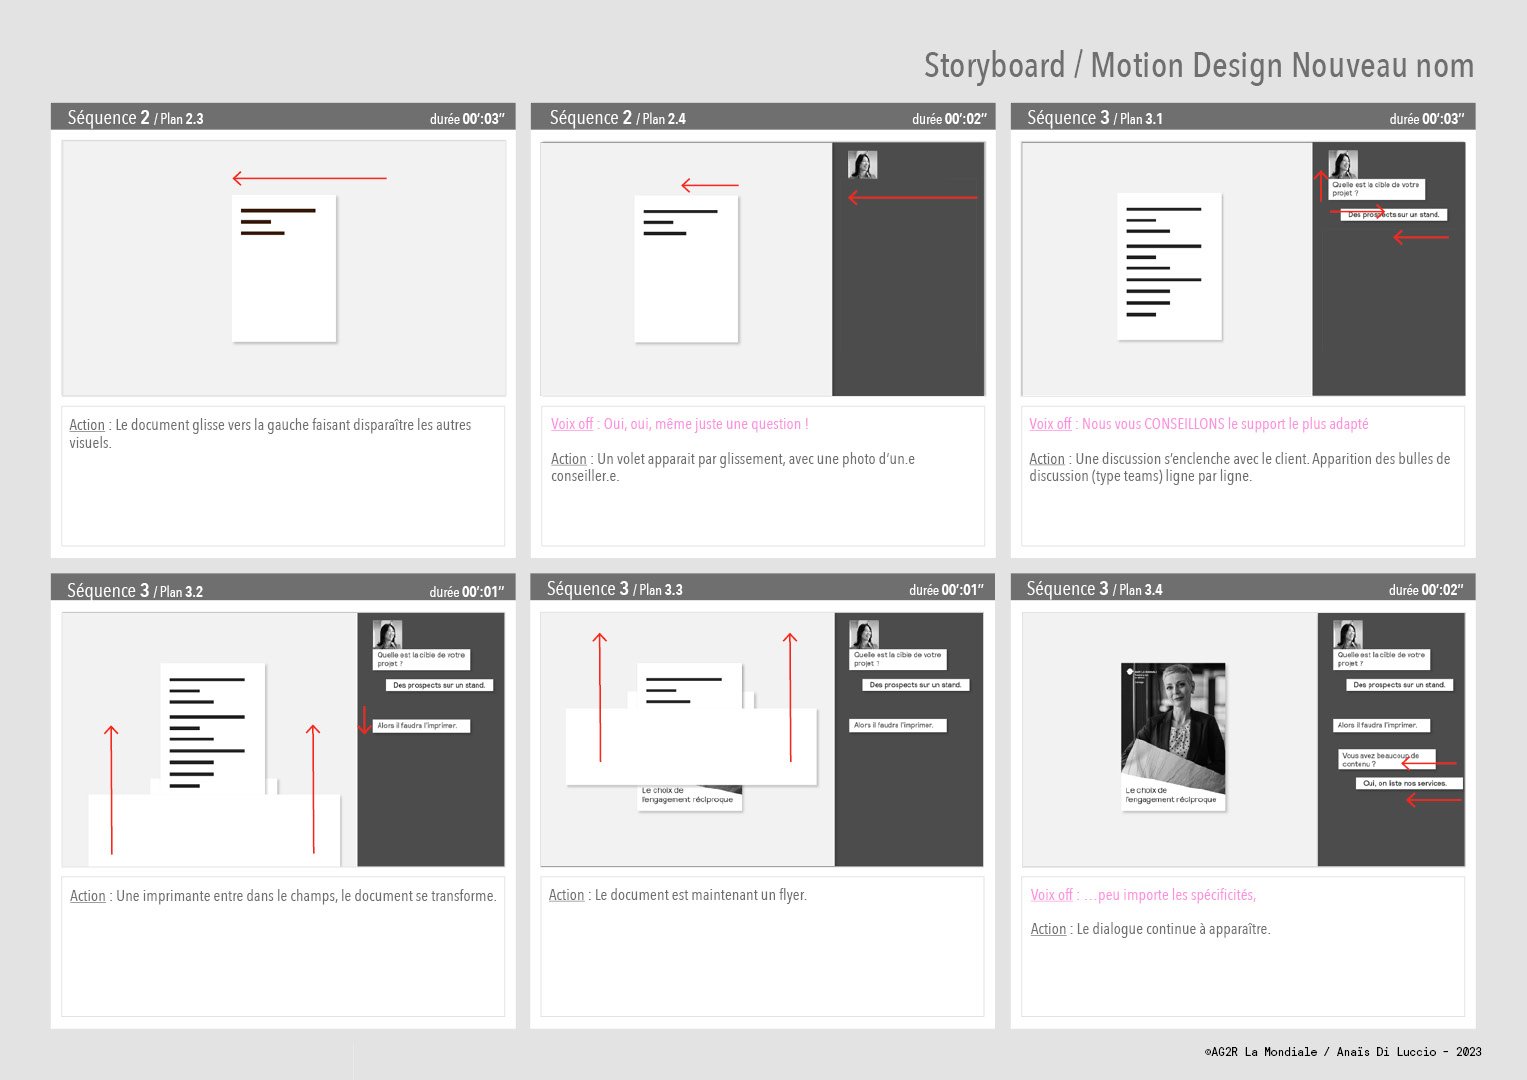Click the Action label in Plan 3.3

[x=566, y=895]
